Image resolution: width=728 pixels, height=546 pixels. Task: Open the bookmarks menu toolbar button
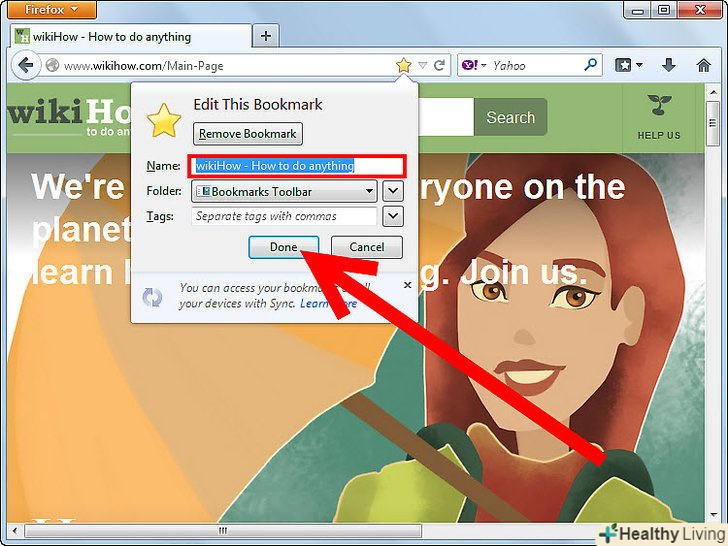pos(628,65)
